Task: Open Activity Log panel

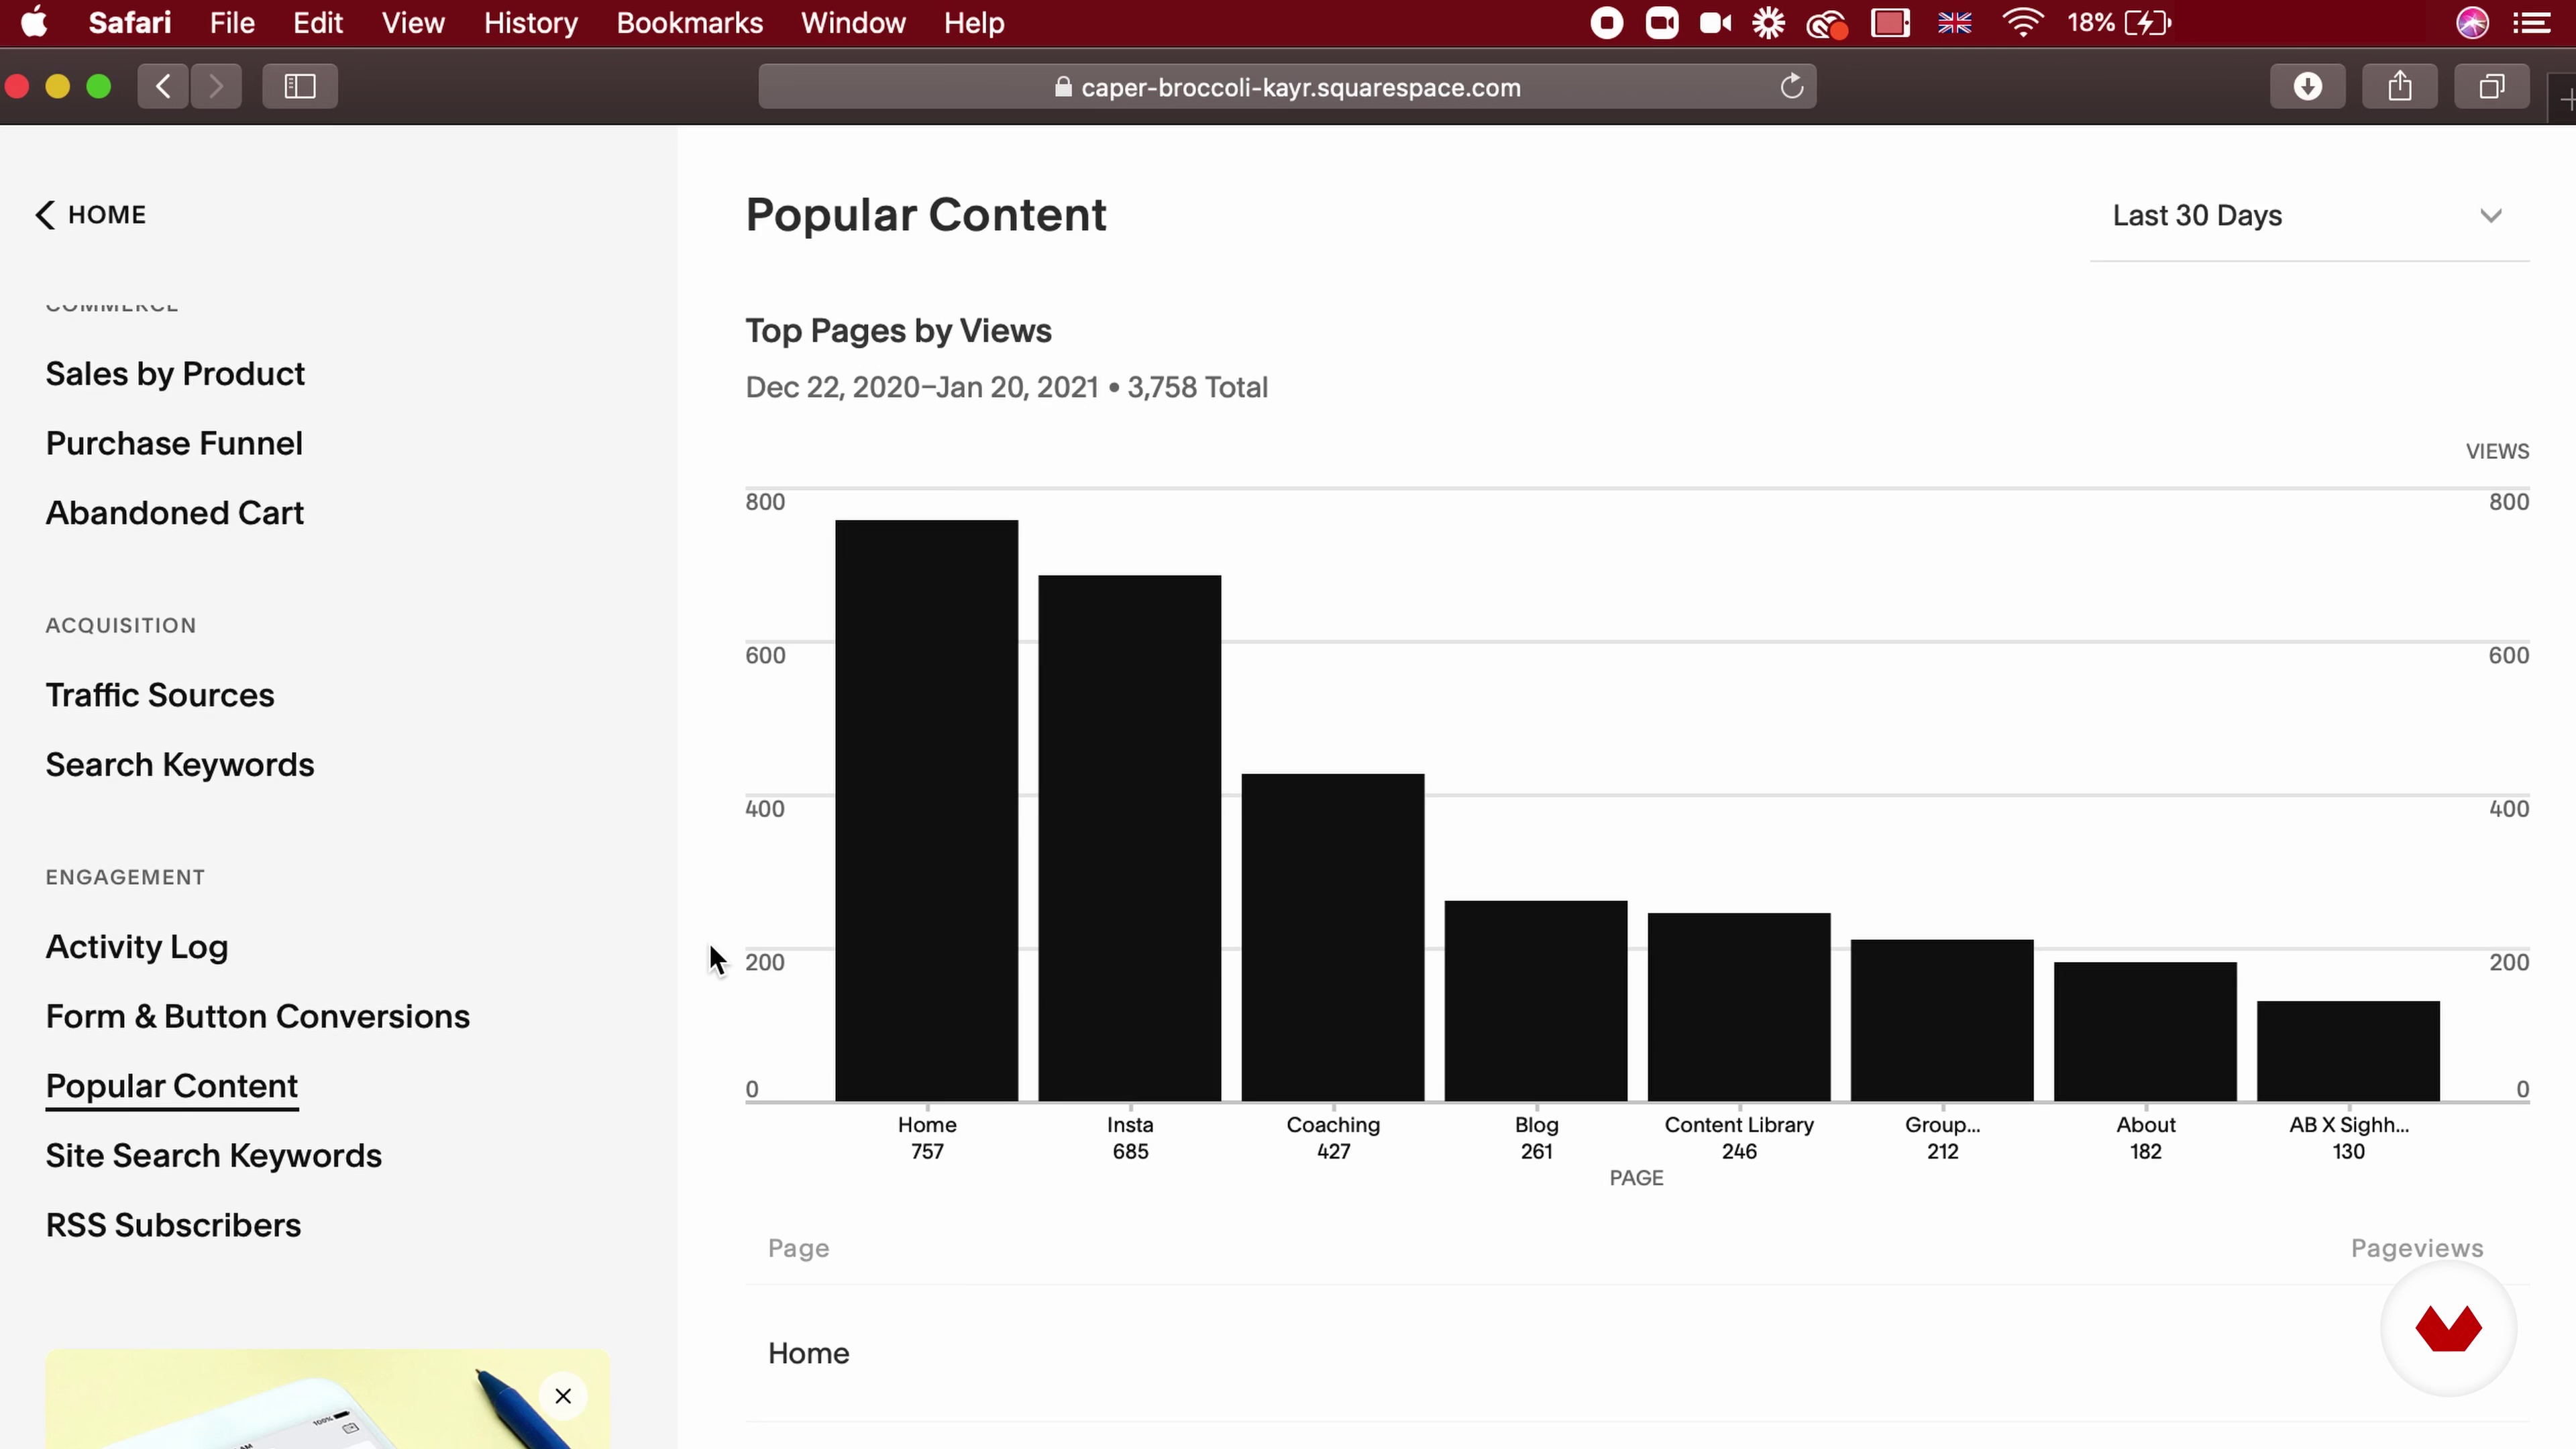Action: click(137, 947)
